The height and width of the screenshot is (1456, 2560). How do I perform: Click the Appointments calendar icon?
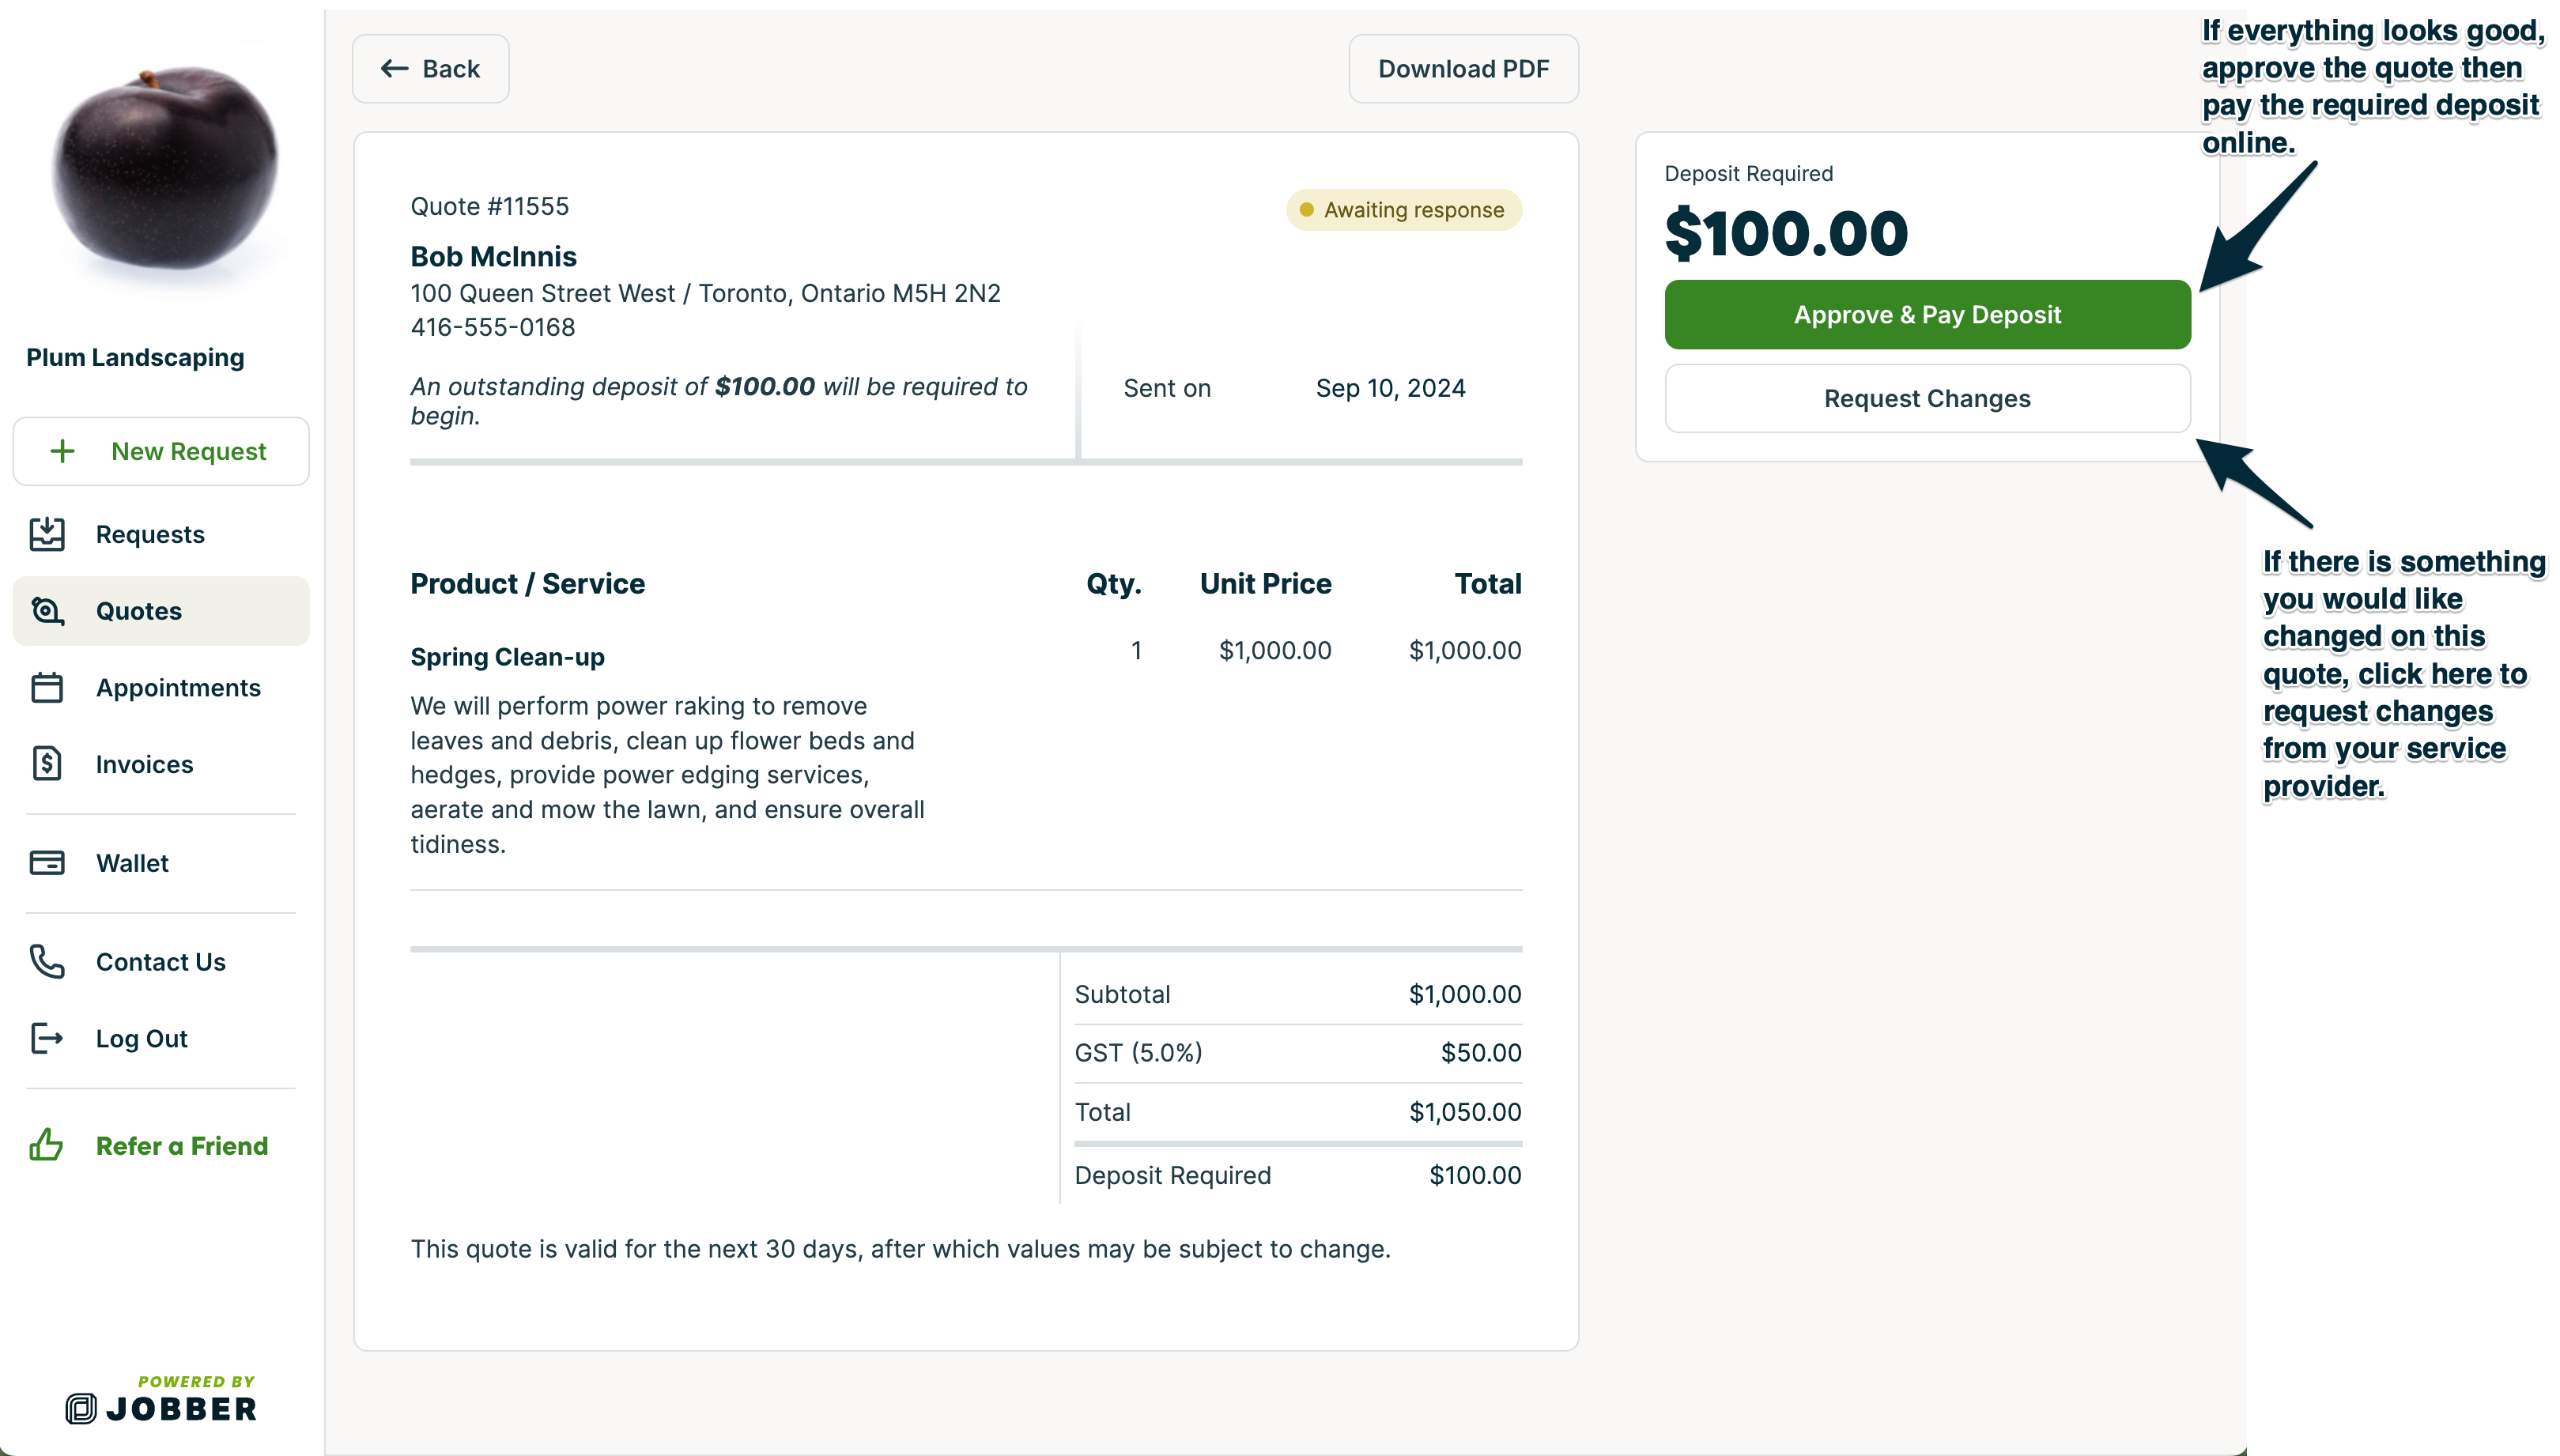click(x=47, y=688)
